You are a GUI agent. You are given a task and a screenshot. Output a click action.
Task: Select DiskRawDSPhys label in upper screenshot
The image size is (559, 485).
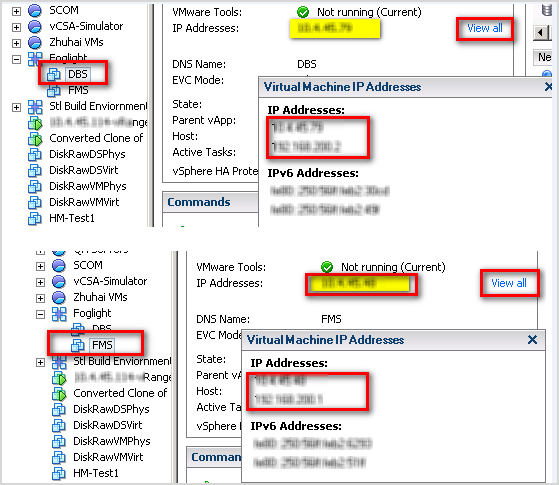point(87,154)
